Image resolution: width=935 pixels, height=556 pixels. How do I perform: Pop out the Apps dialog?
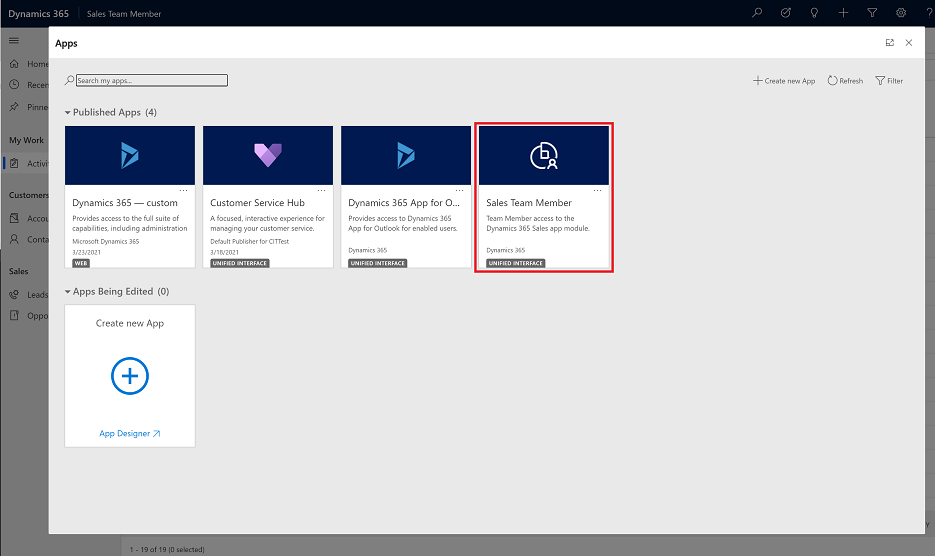click(890, 42)
